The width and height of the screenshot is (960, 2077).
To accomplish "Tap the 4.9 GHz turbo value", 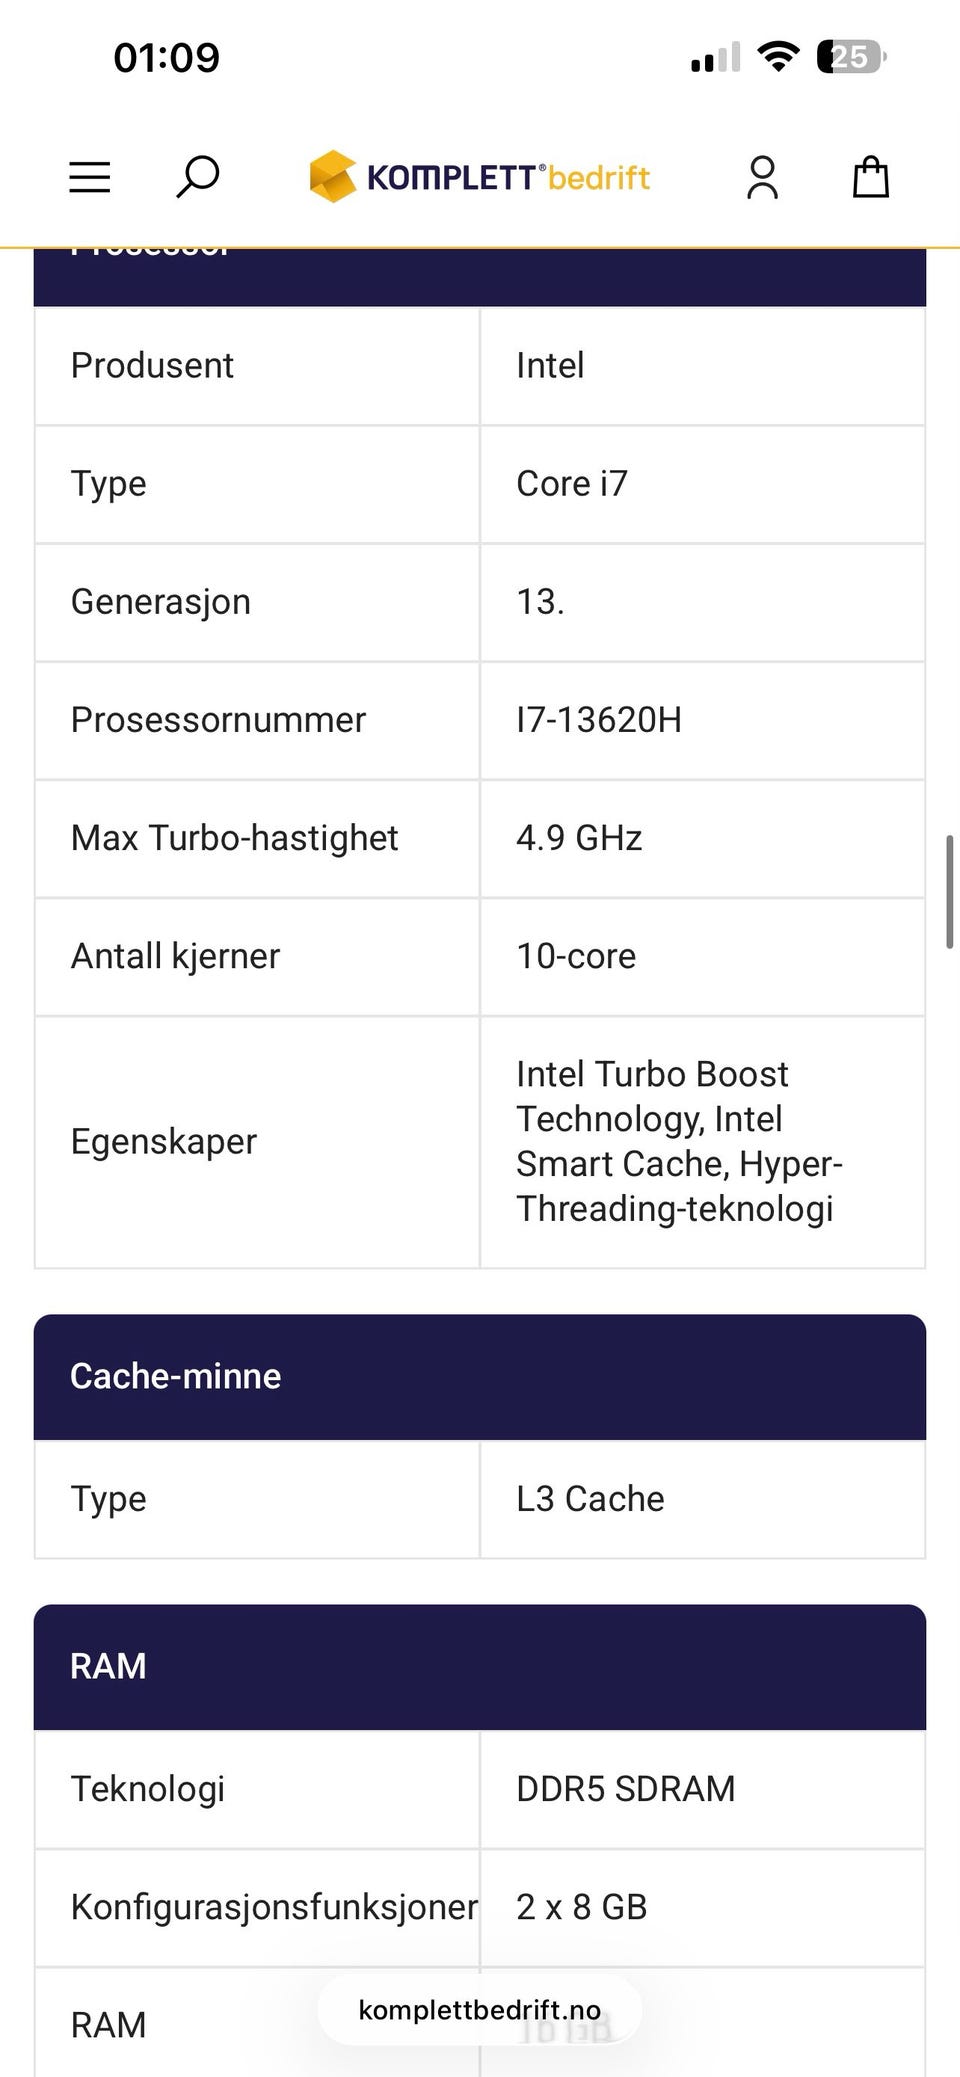I will [x=579, y=838].
